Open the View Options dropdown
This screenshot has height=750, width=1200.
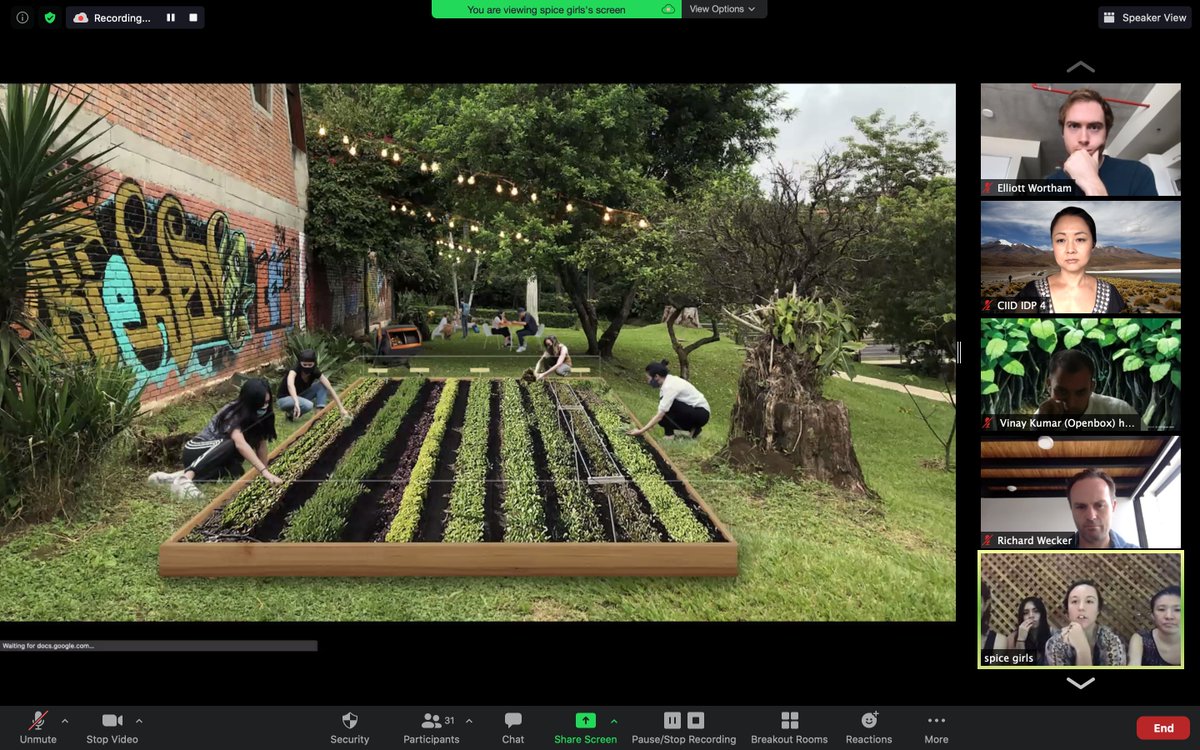pos(723,9)
